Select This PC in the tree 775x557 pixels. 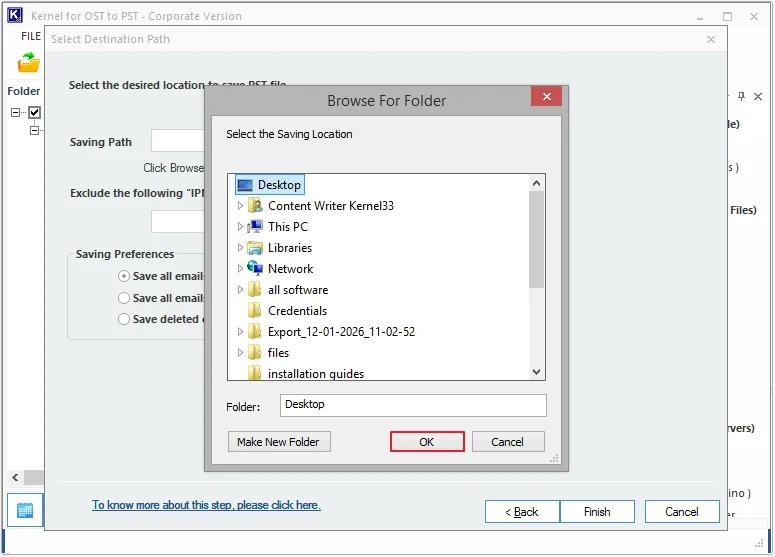pyautogui.click(x=288, y=227)
